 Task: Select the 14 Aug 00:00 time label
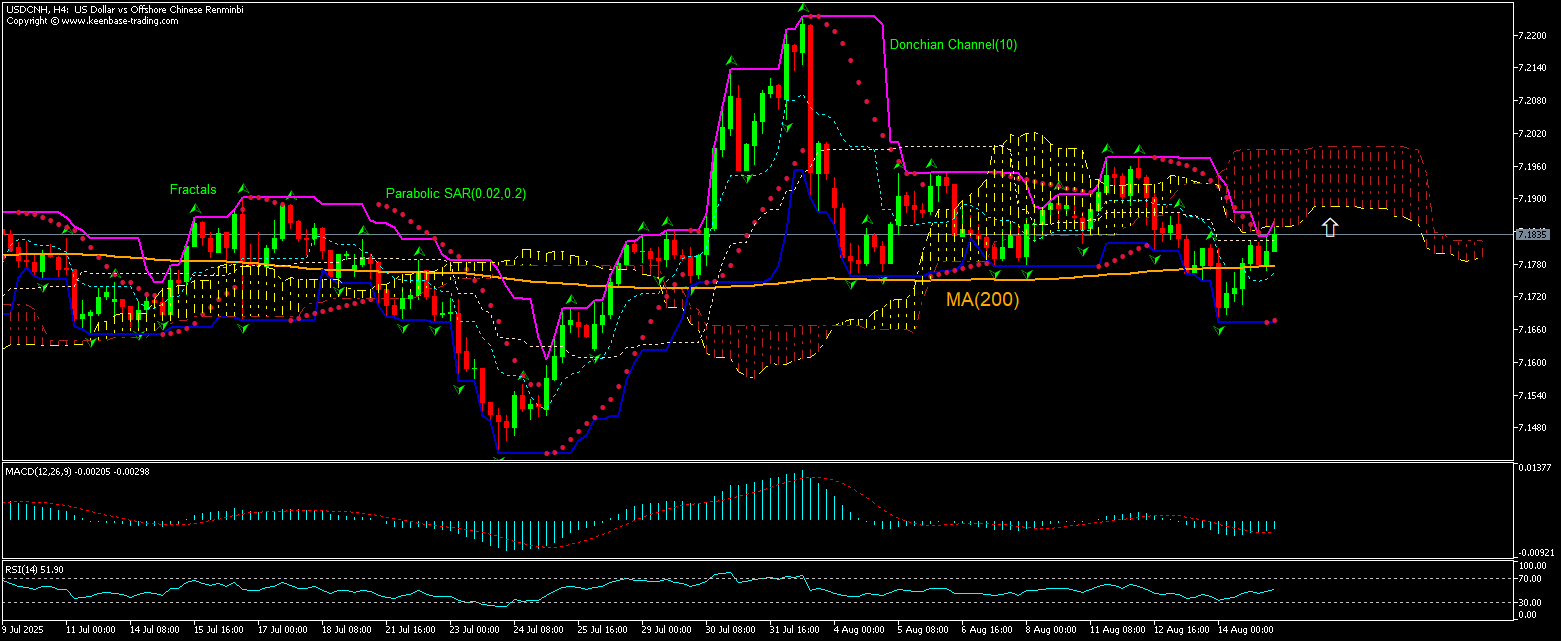[1244, 631]
